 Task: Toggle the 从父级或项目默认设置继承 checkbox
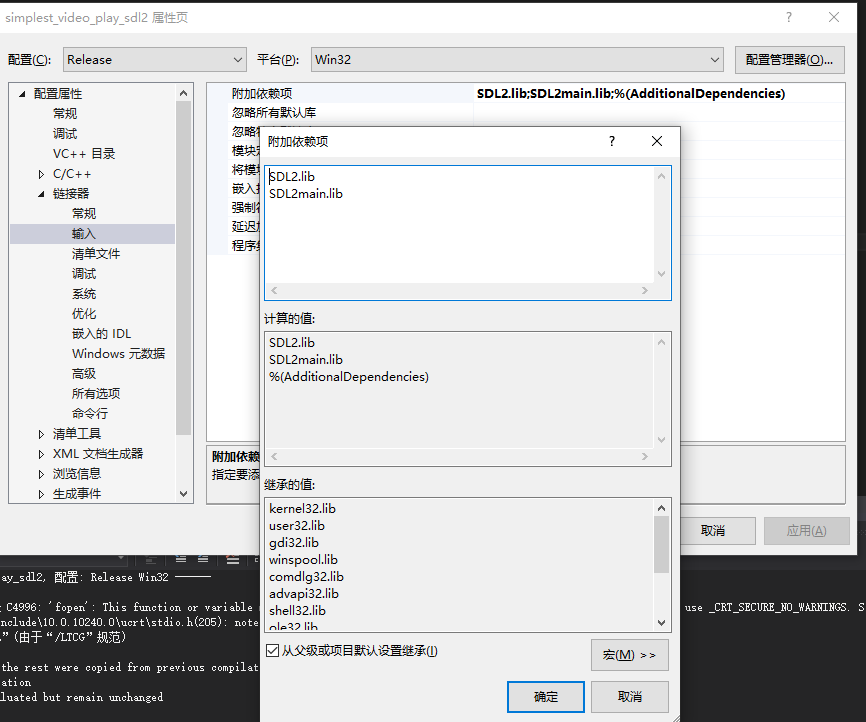click(x=272, y=649)
